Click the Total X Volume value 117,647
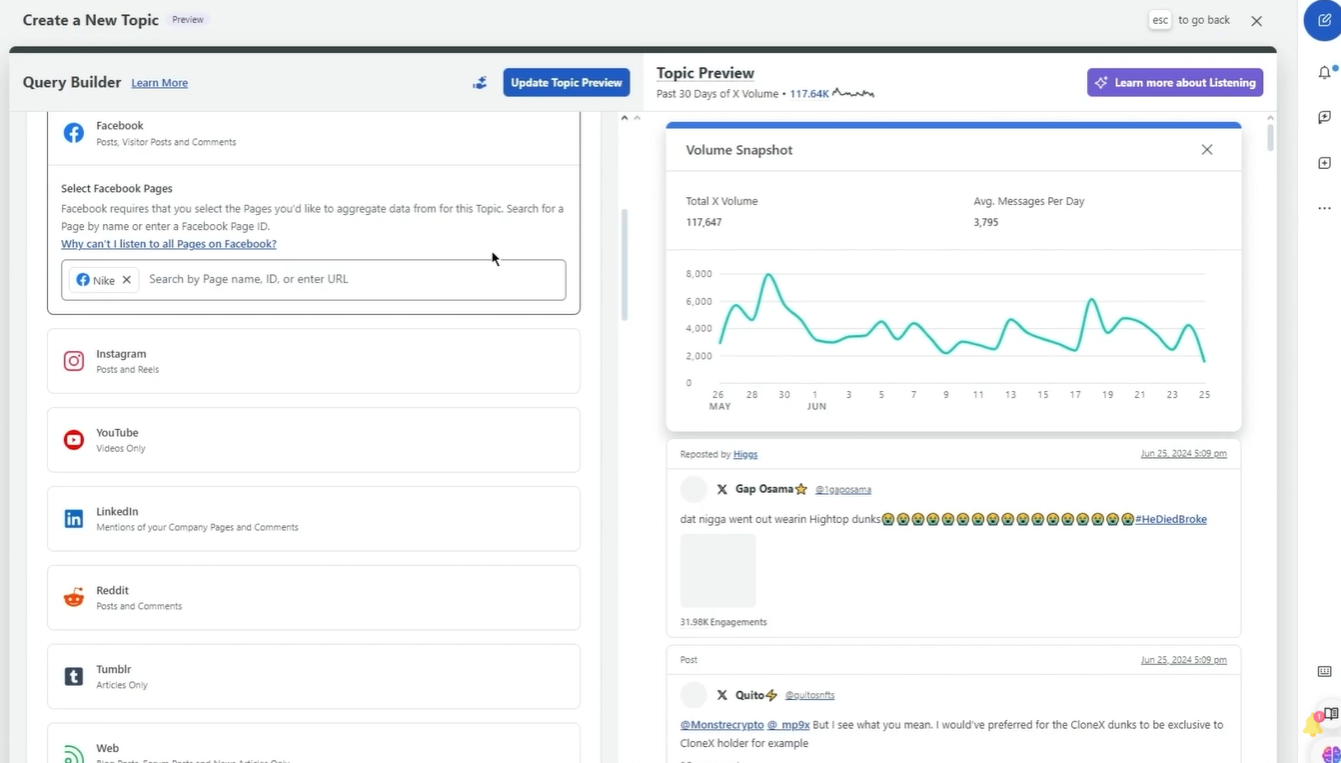This screenshot has width=1341, height=763. (x=704, y=222)
